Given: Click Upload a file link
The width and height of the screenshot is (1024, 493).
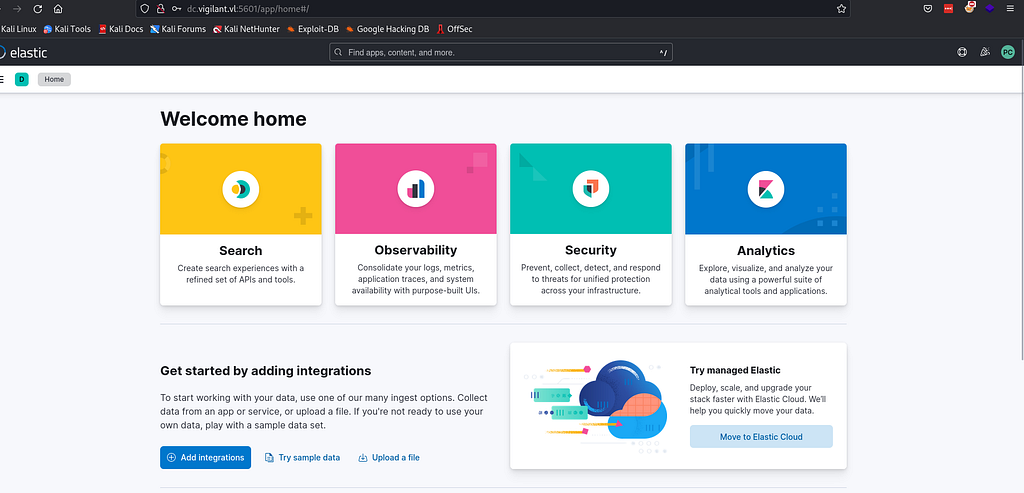Looking at the screenshot, I should coord(389,458).
